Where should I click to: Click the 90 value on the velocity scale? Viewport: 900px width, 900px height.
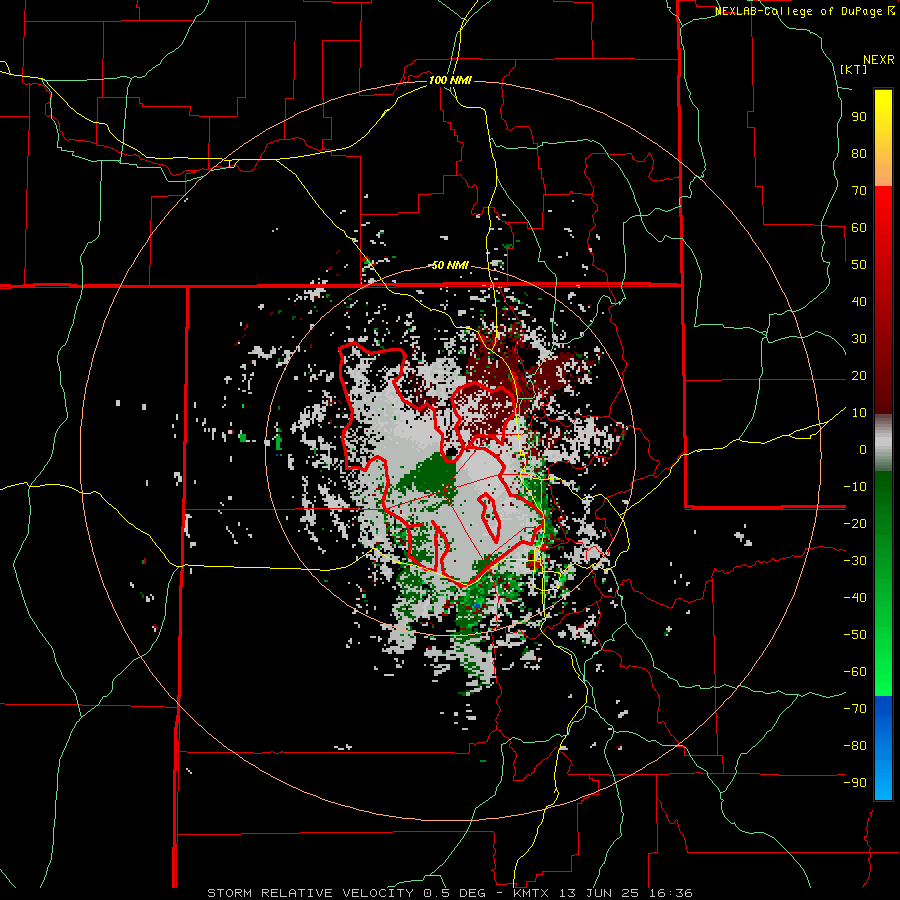(859, 117)
